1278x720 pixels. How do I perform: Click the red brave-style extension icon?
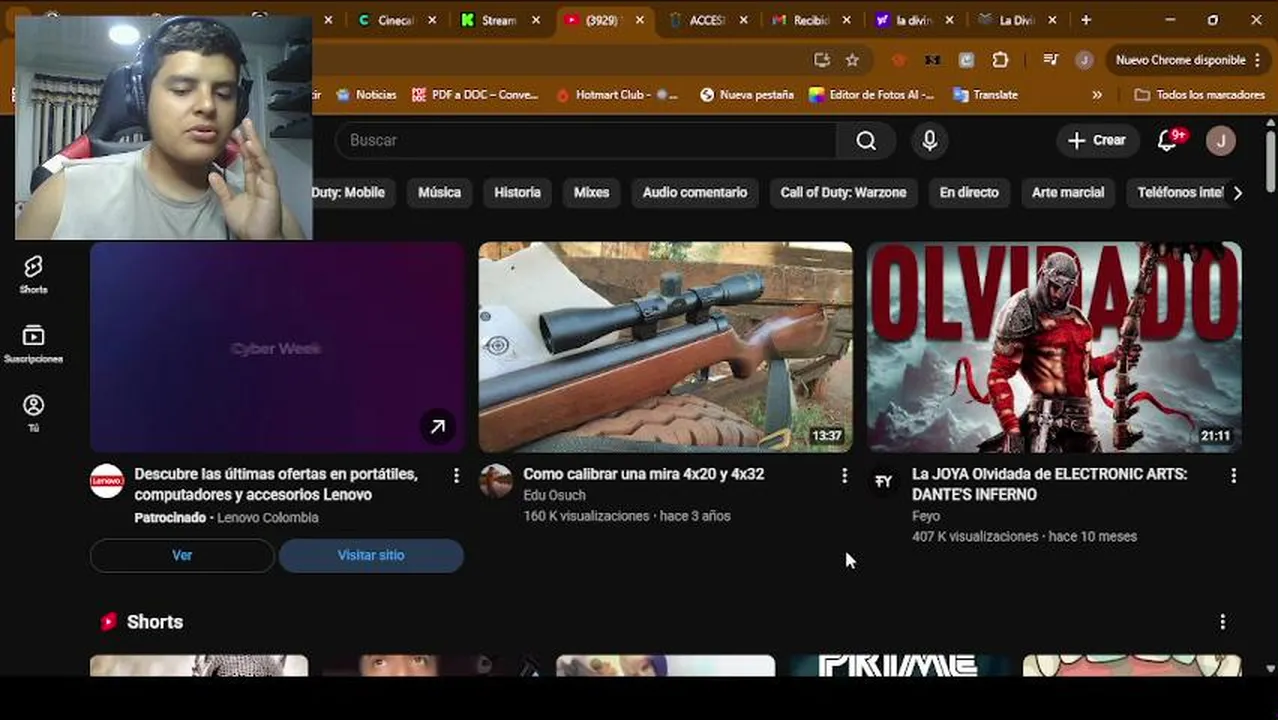pos(898,60)
